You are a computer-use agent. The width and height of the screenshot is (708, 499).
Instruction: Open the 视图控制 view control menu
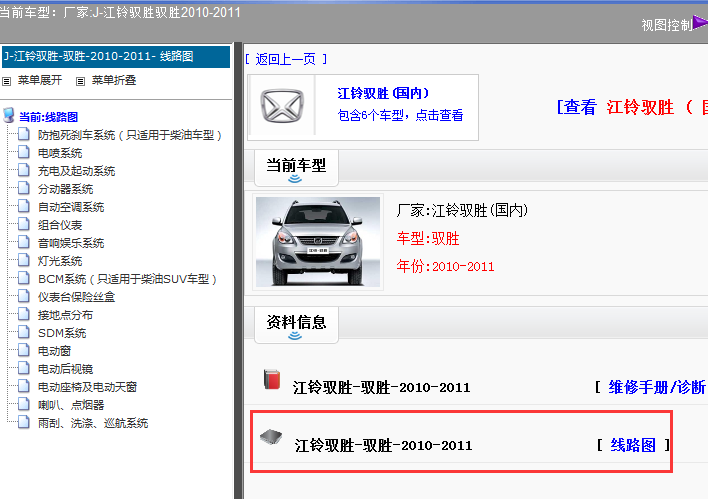(x=667, y=25)
